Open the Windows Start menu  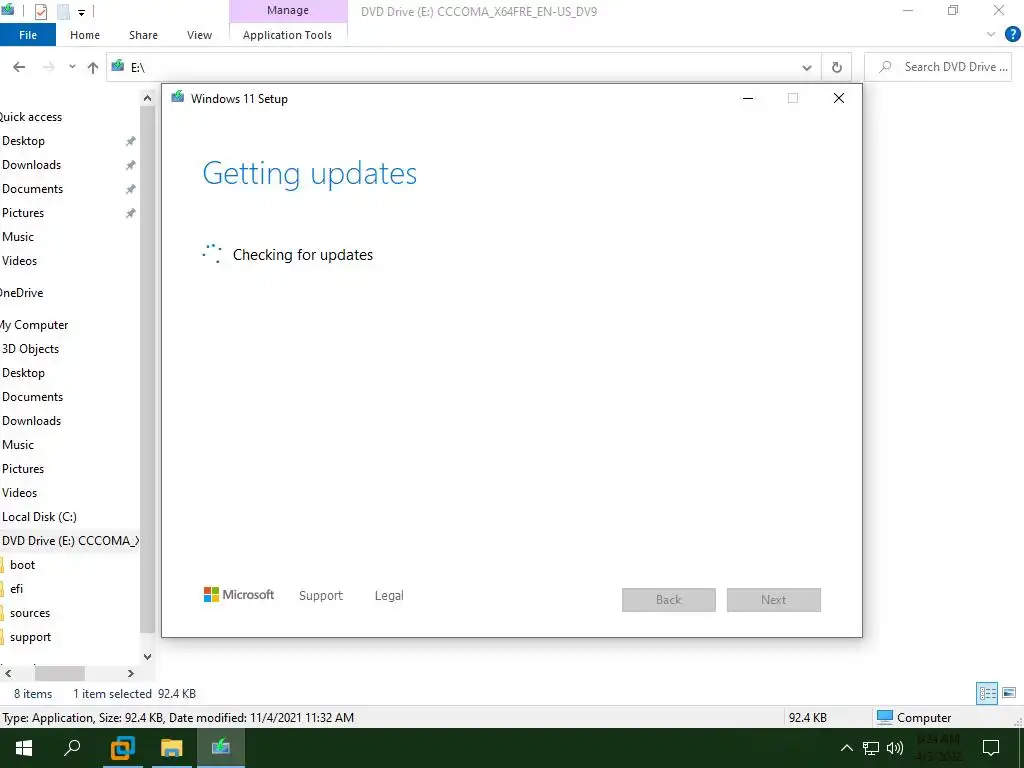coord(24,748)
